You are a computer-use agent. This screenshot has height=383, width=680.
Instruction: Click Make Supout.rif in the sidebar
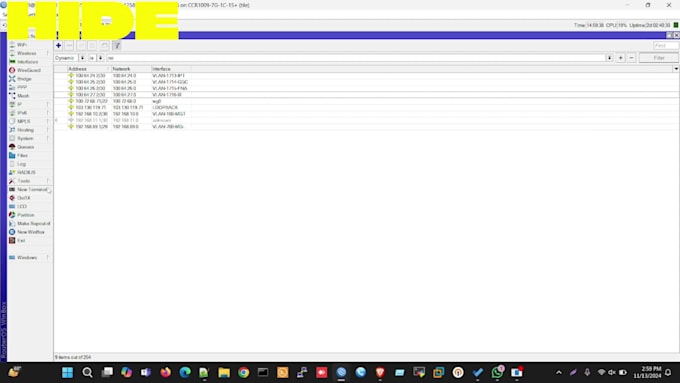point(33,223)
